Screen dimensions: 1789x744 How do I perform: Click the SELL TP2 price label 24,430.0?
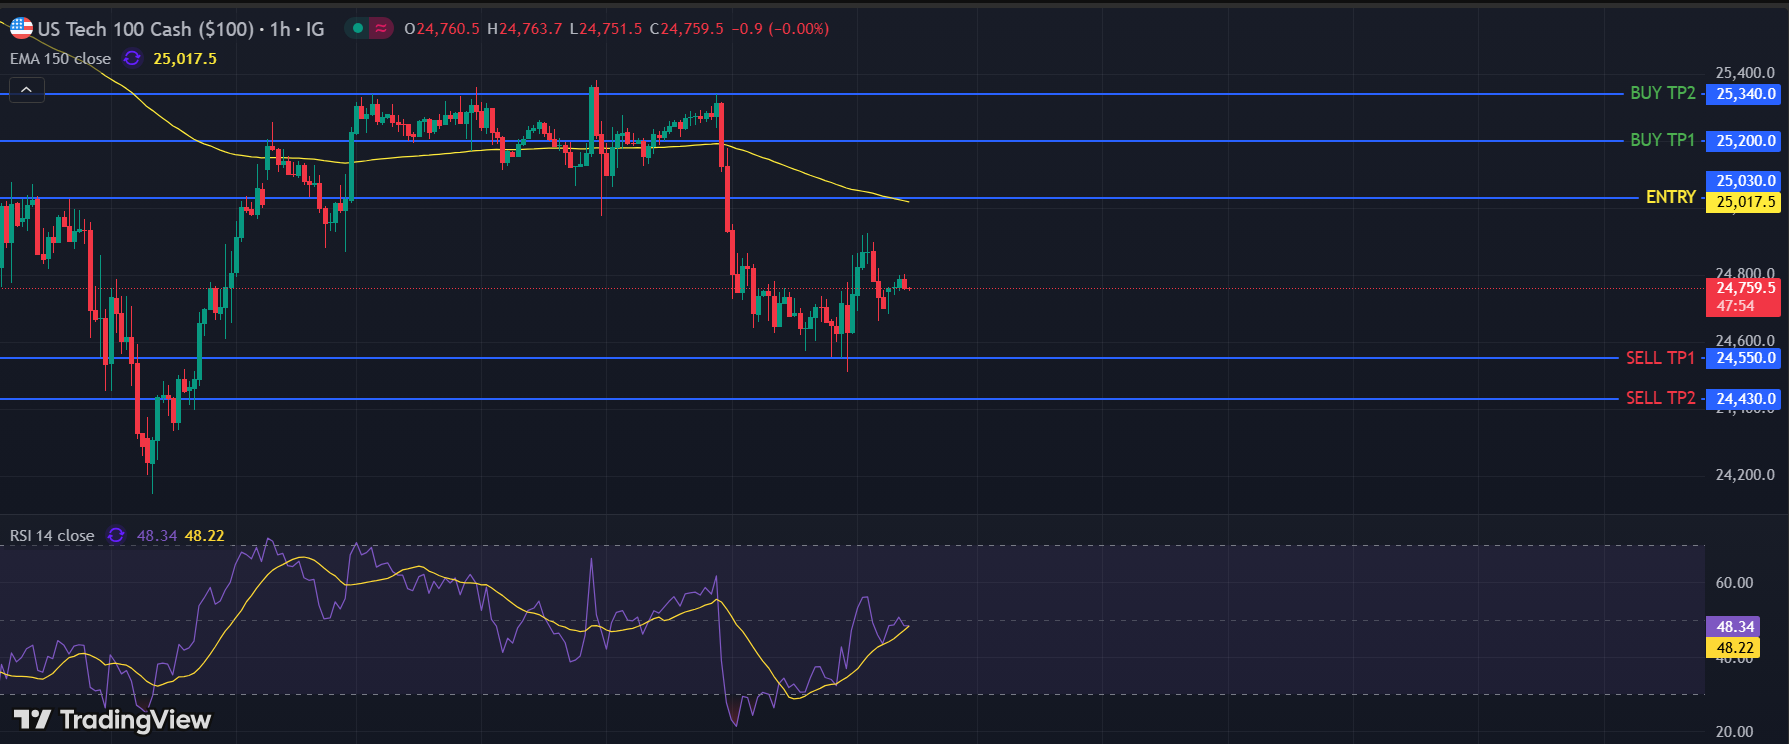coord(1745,399)
